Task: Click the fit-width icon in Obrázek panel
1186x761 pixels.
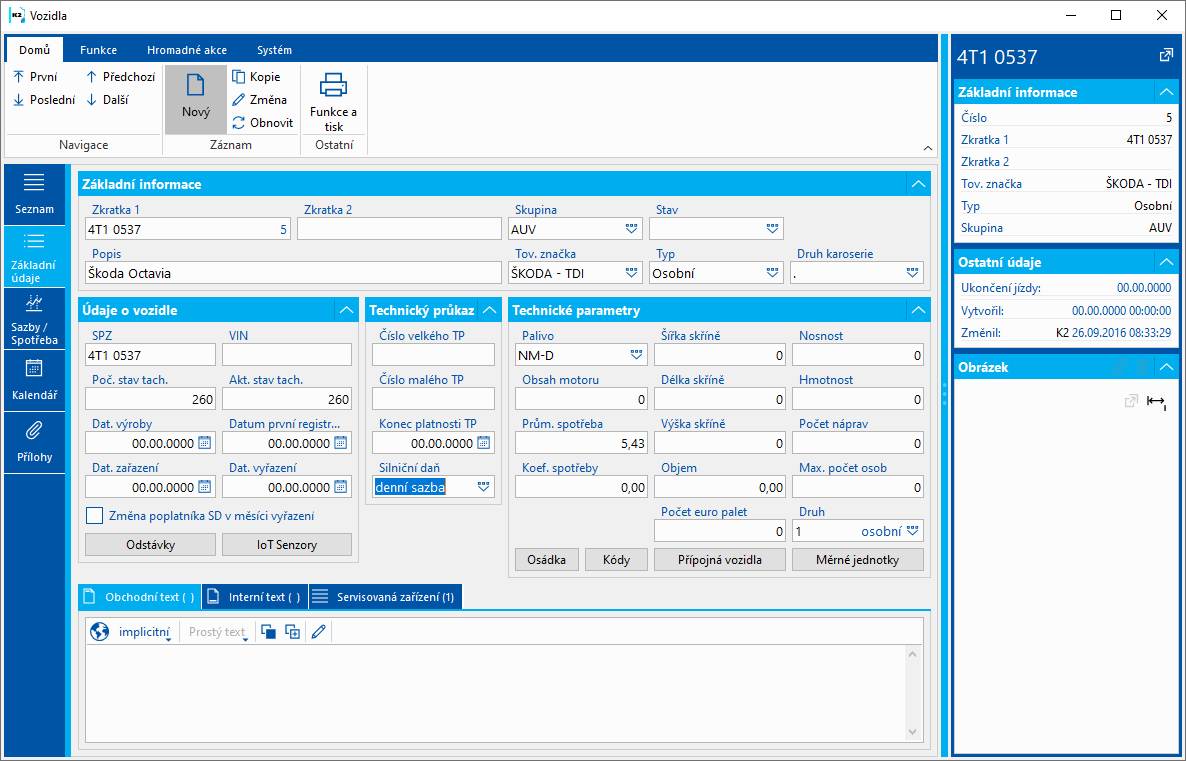Action: [1157, 402]
